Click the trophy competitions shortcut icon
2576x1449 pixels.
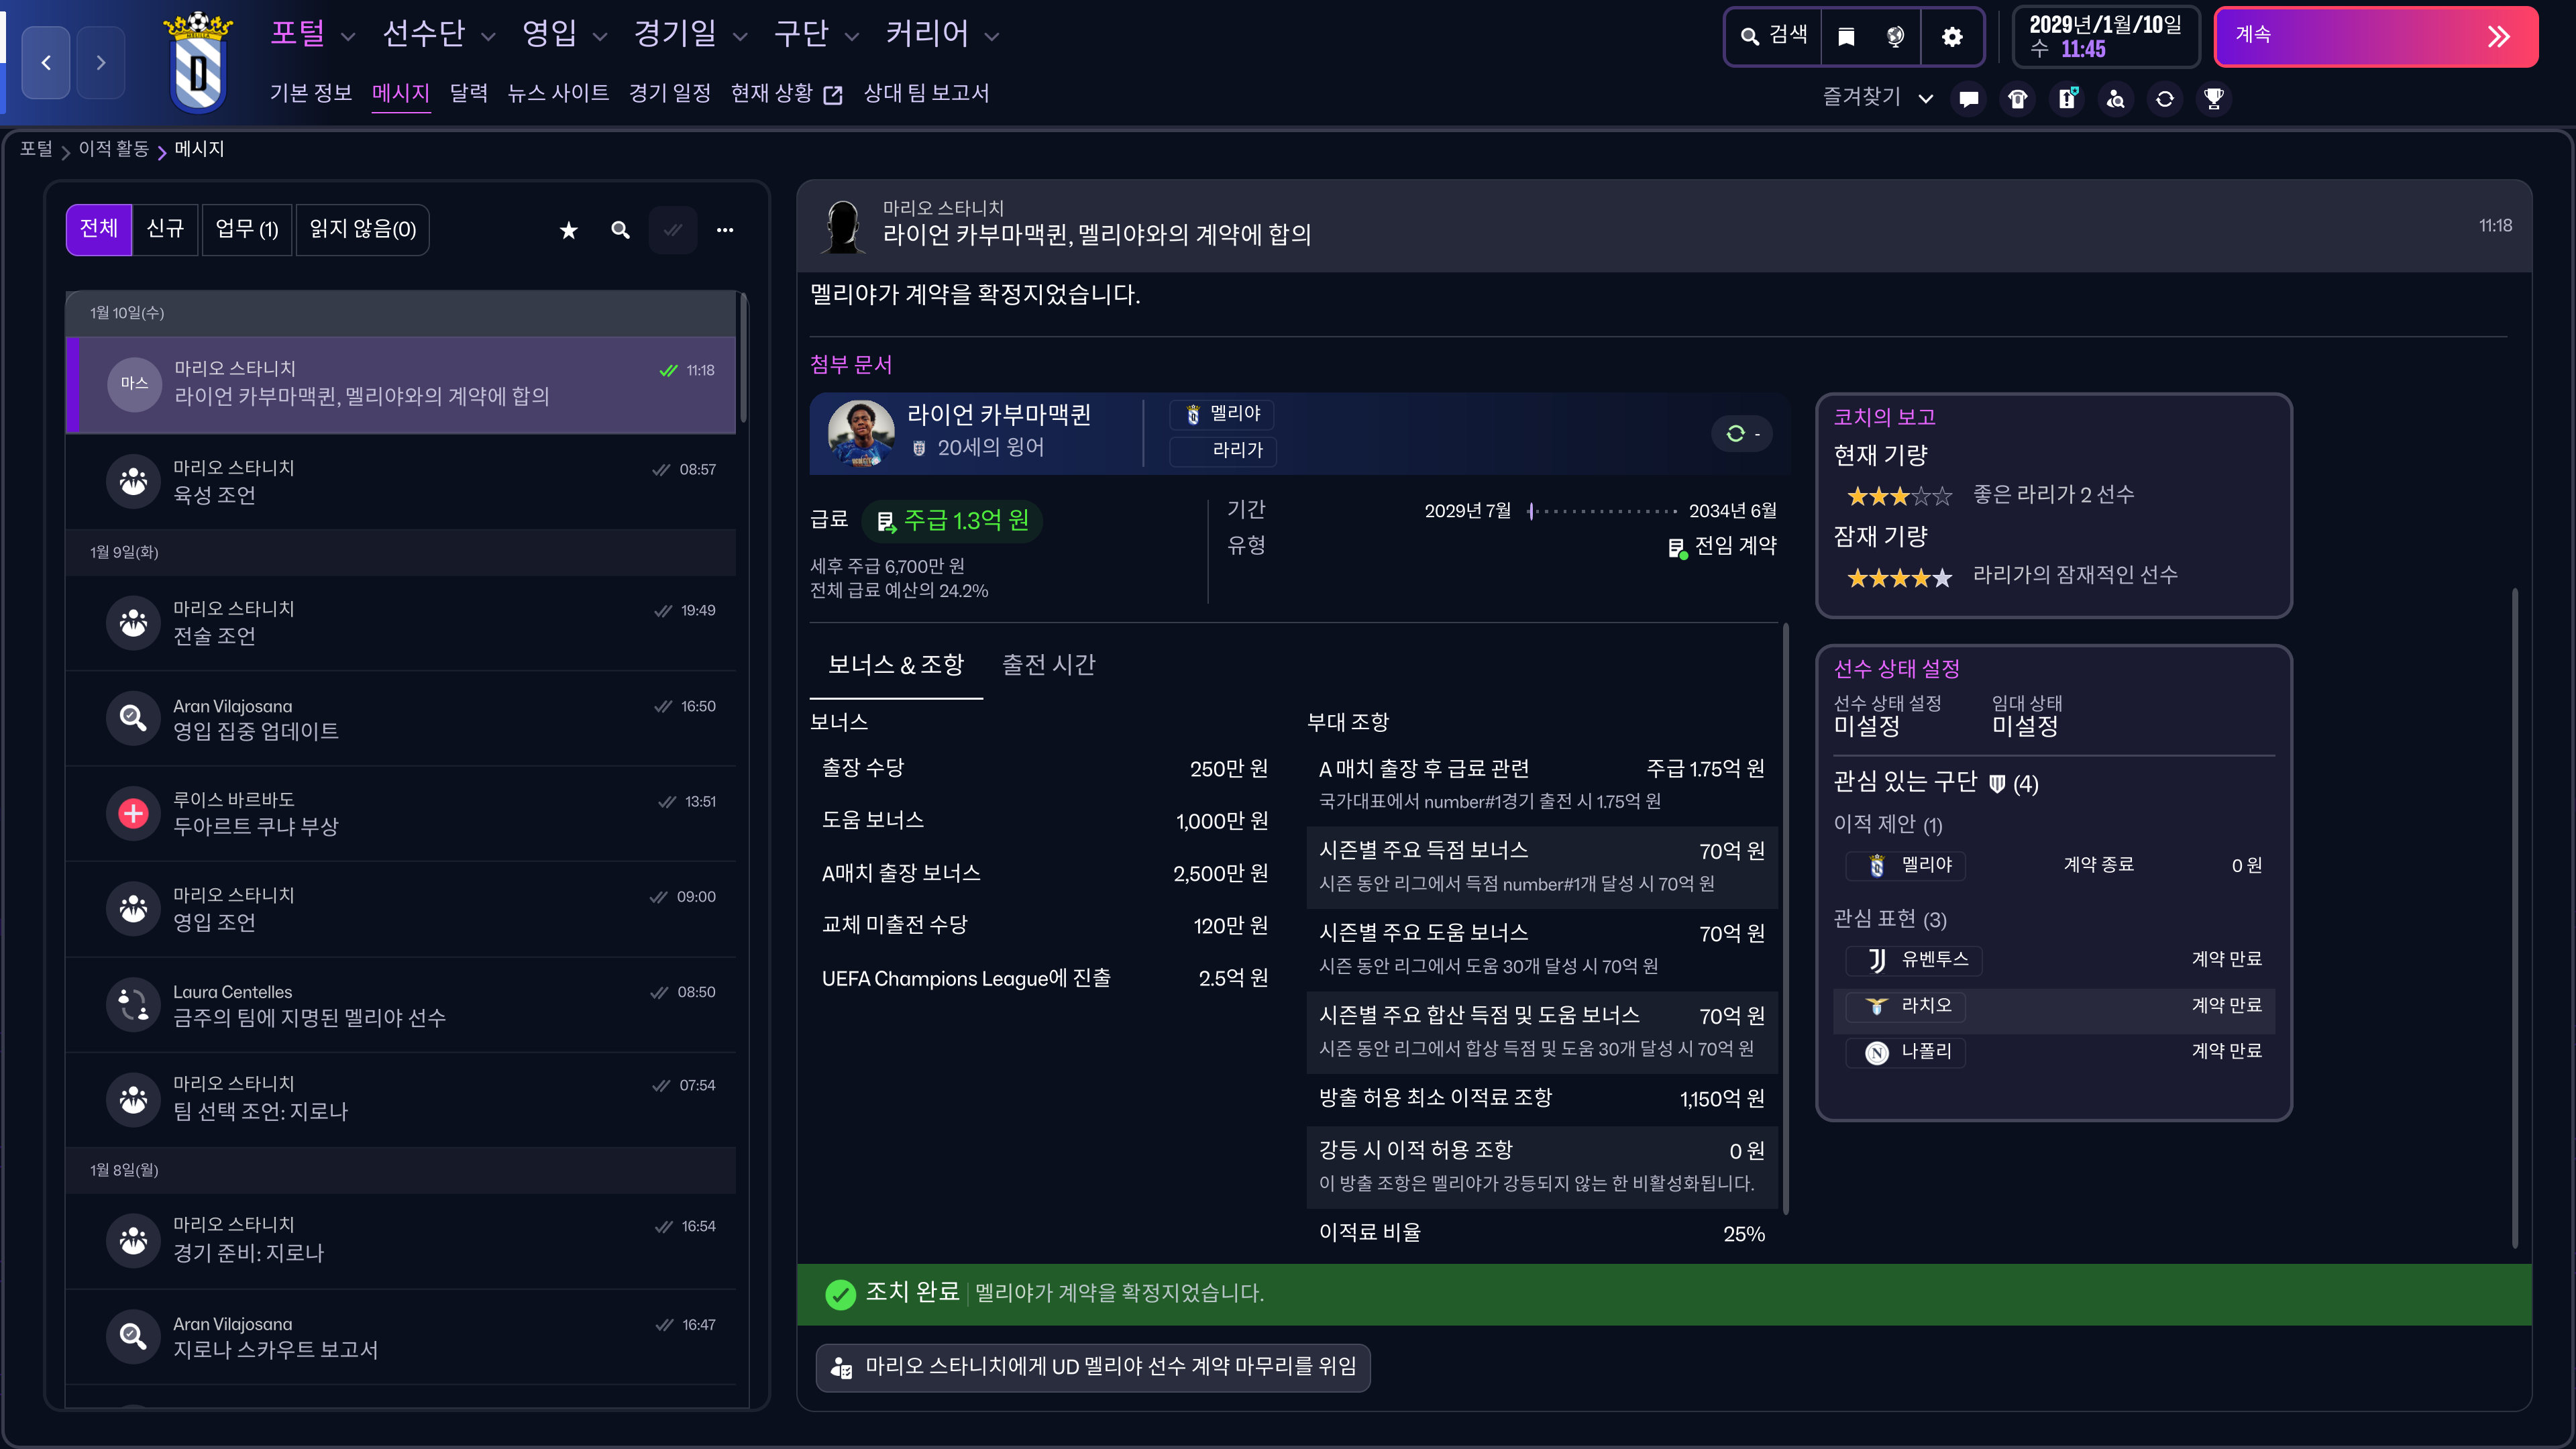[2214, 98]
